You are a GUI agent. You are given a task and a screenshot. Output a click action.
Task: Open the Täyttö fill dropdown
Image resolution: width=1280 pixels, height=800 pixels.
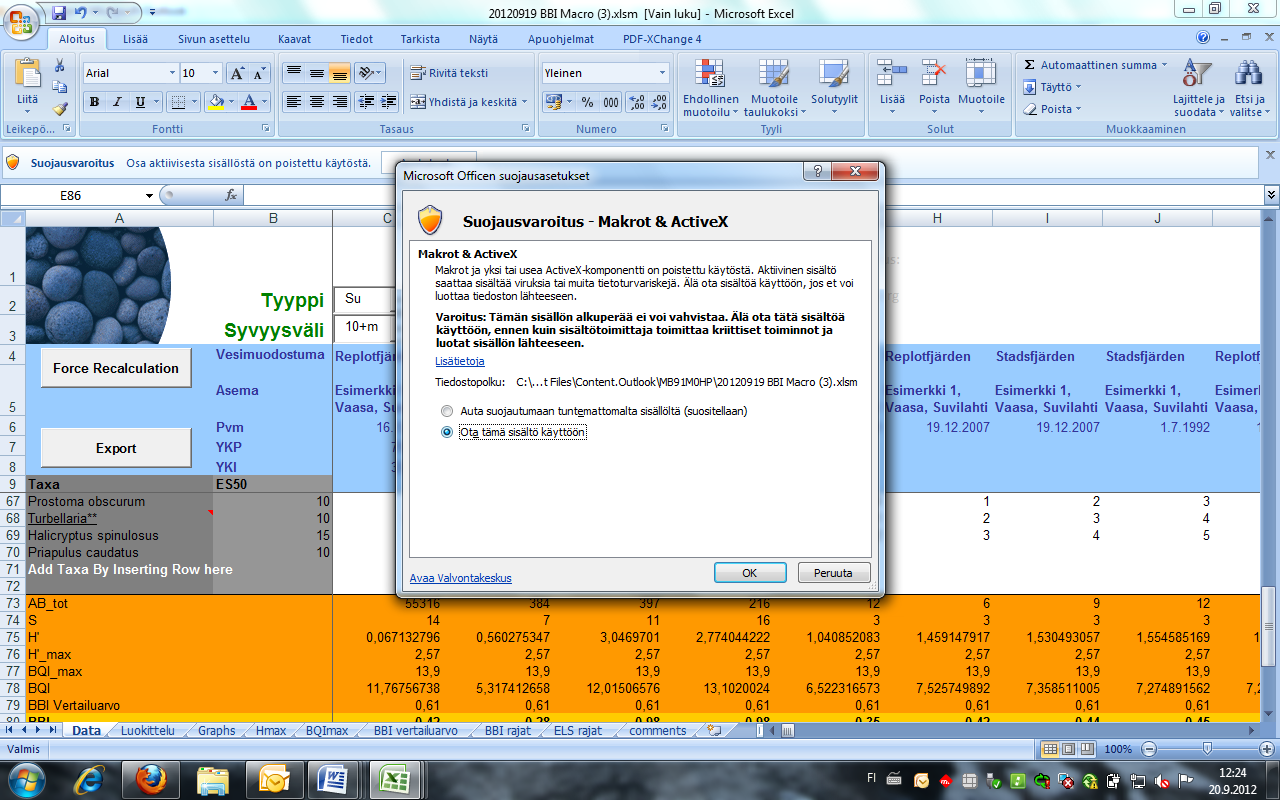(1053, 87)
